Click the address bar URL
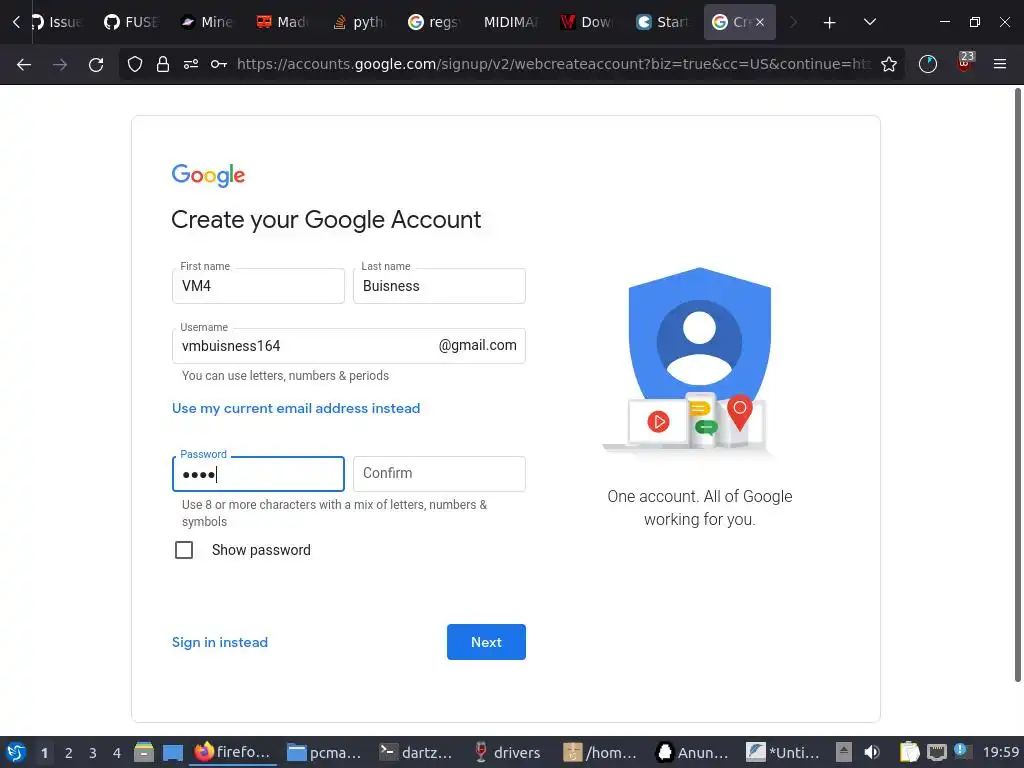This screenshot has height=768, width=1024. (554, 64)
